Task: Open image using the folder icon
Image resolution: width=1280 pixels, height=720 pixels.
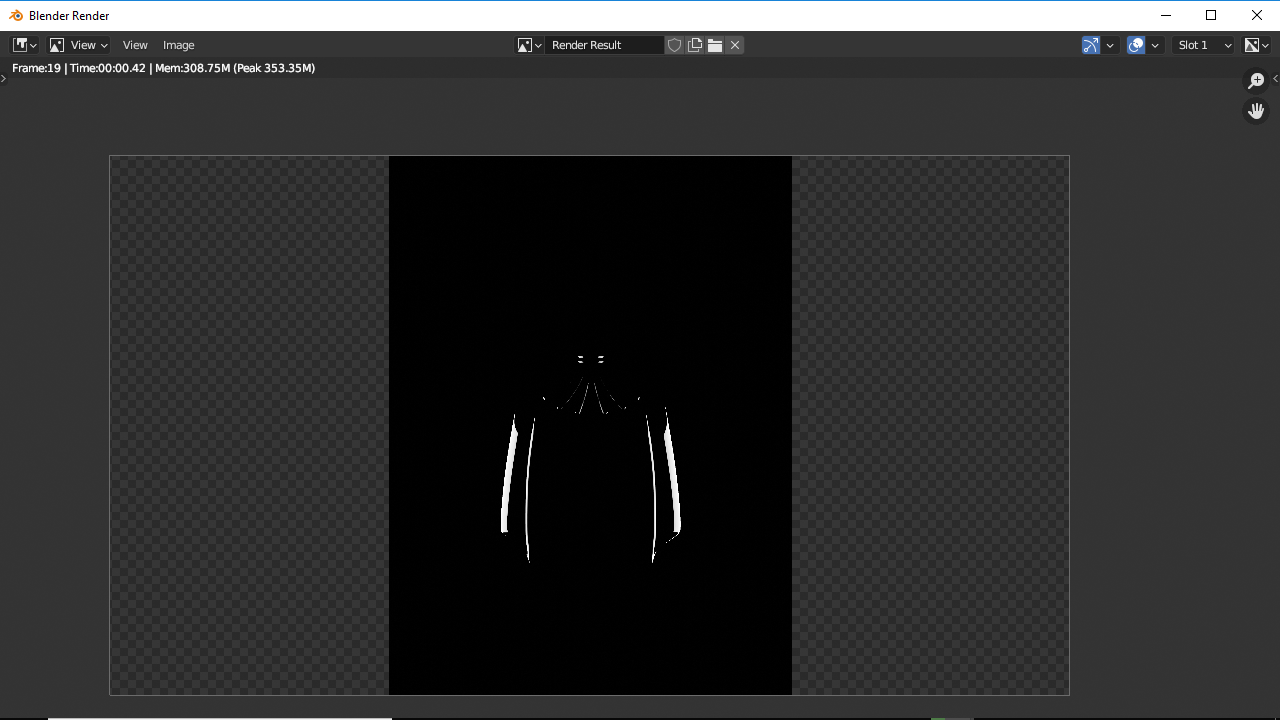Action: pyautogui.click(x=715, y=45)
